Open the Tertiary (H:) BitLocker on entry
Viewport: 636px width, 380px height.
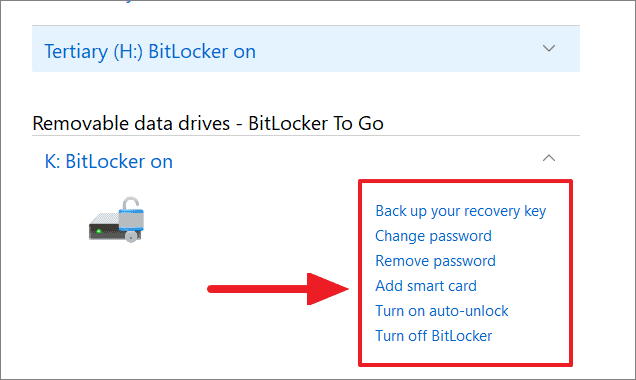tap(150, 52)
